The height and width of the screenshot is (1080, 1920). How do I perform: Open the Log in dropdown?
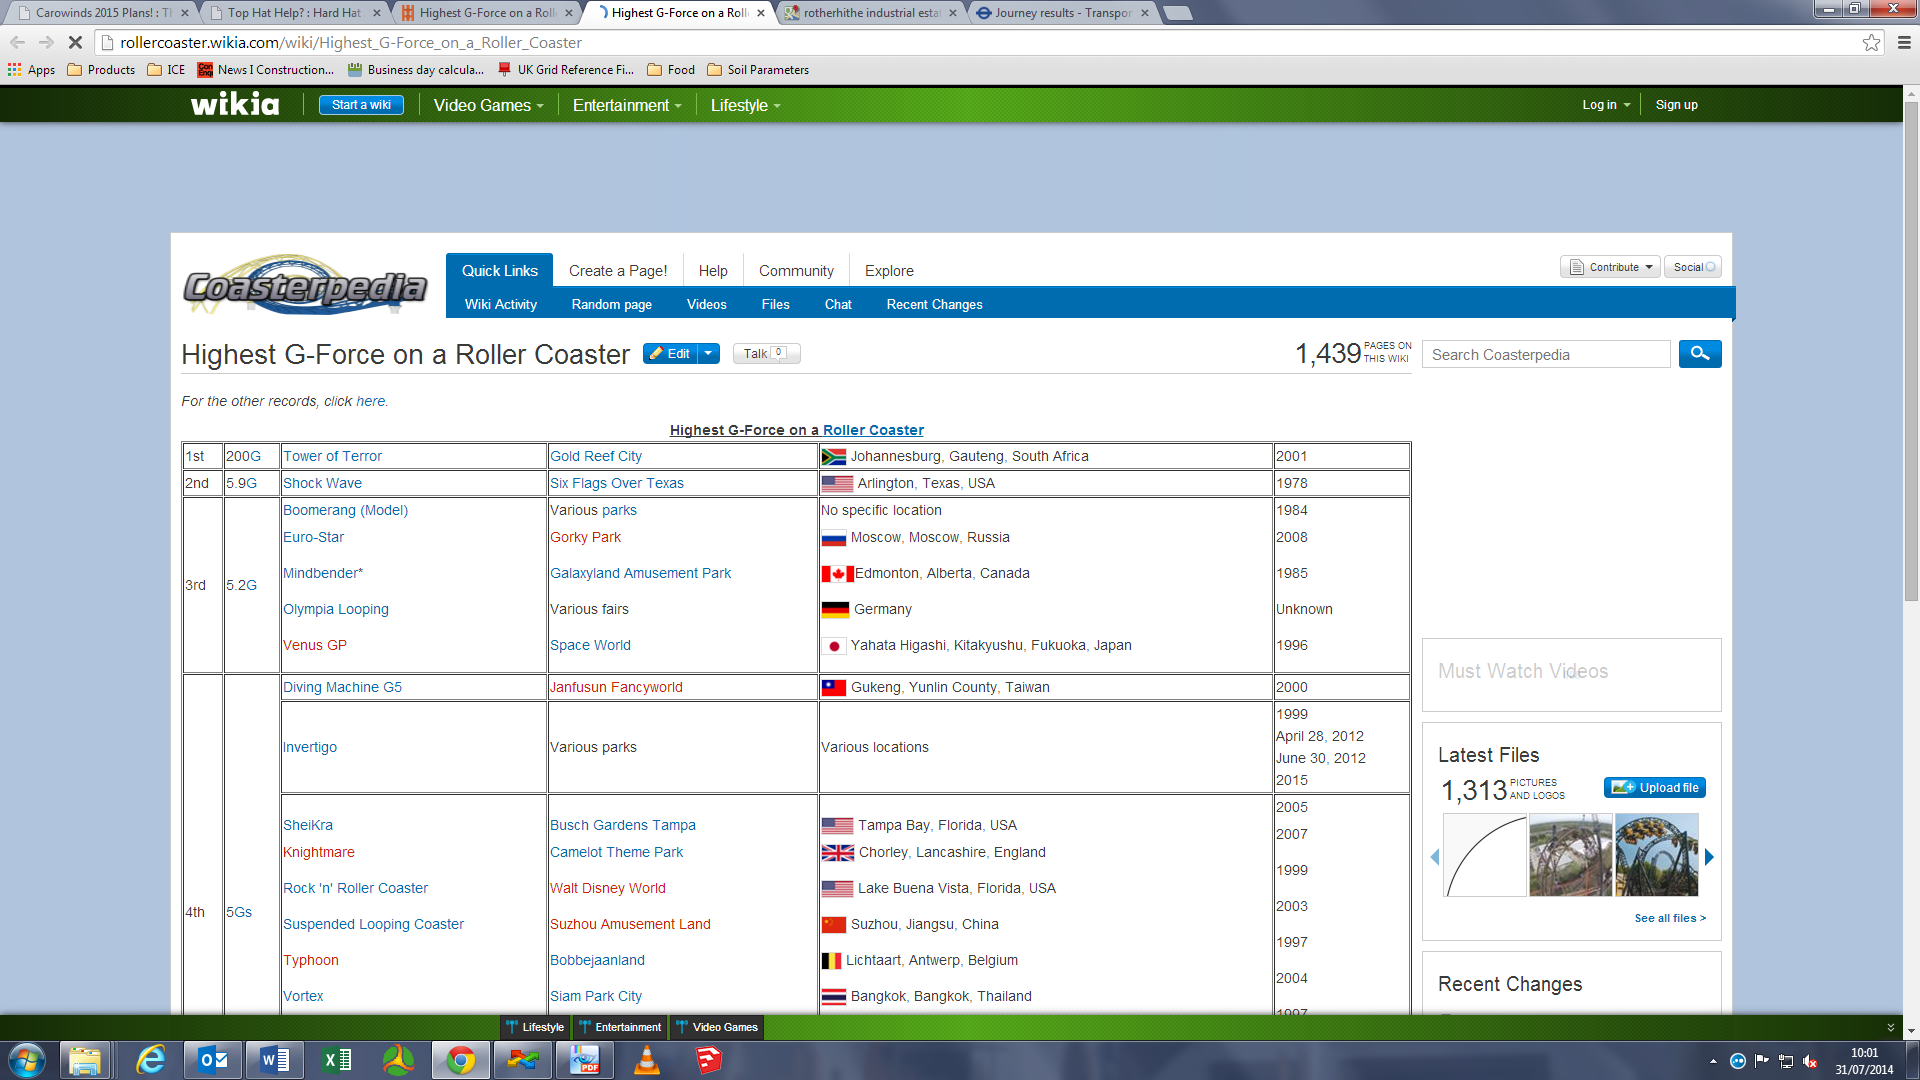[x=1605, y=105]
